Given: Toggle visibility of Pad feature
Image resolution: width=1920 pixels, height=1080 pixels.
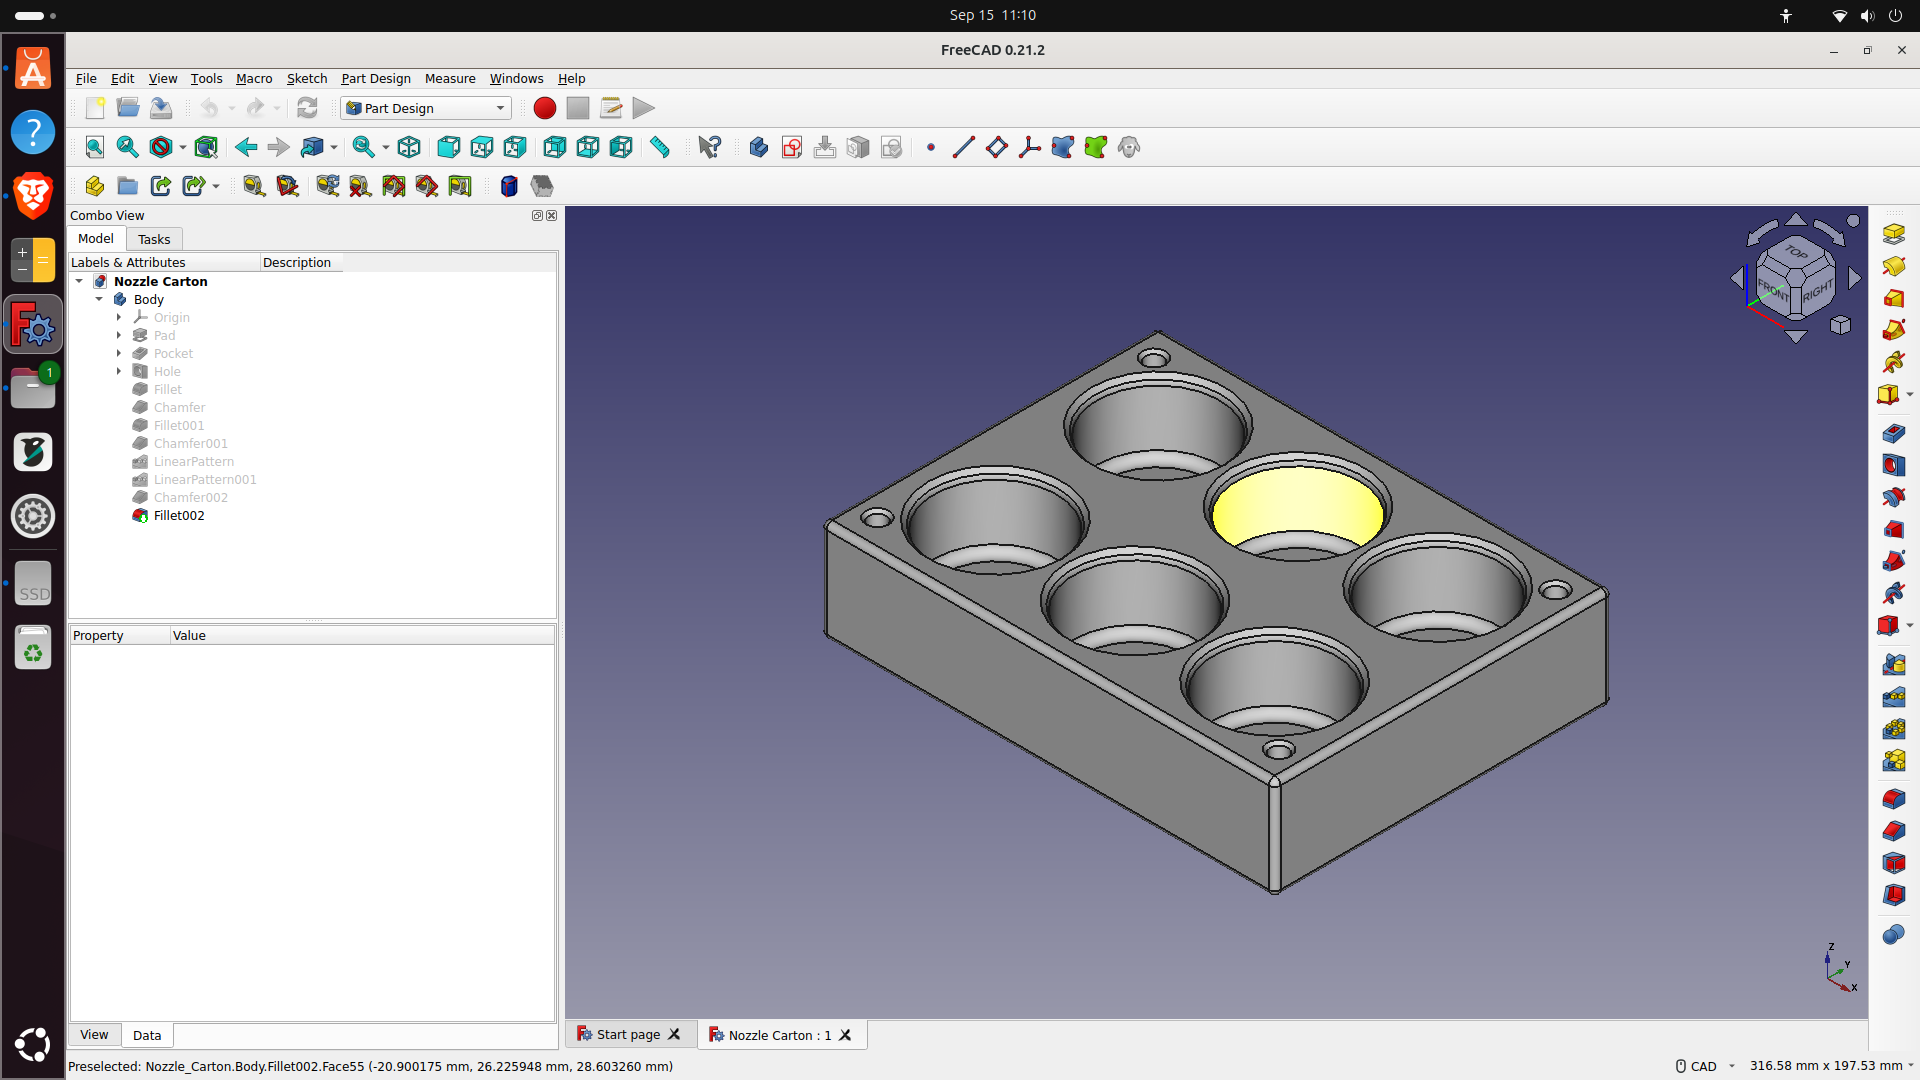Looking at the screenshot, I should pos(164,336).
